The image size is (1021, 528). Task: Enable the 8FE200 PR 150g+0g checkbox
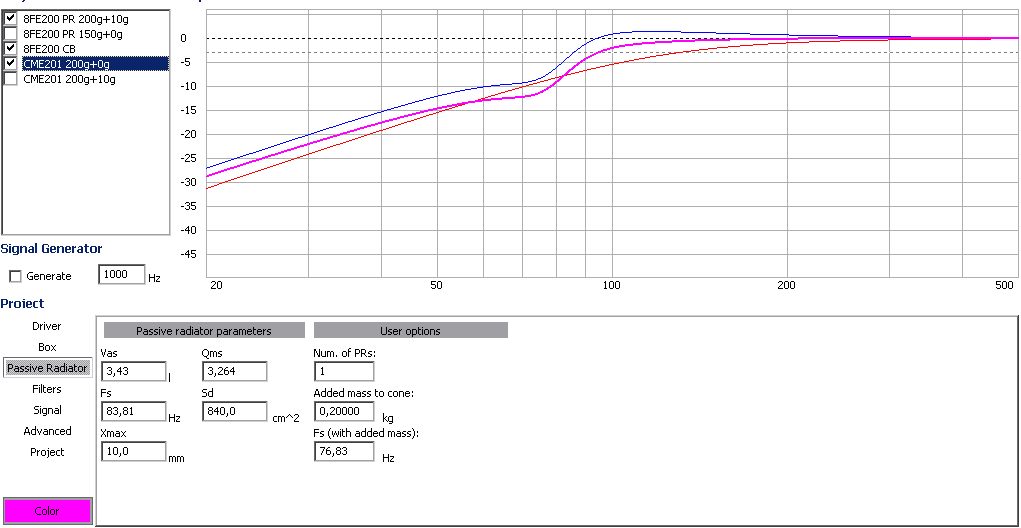(11, 33)
